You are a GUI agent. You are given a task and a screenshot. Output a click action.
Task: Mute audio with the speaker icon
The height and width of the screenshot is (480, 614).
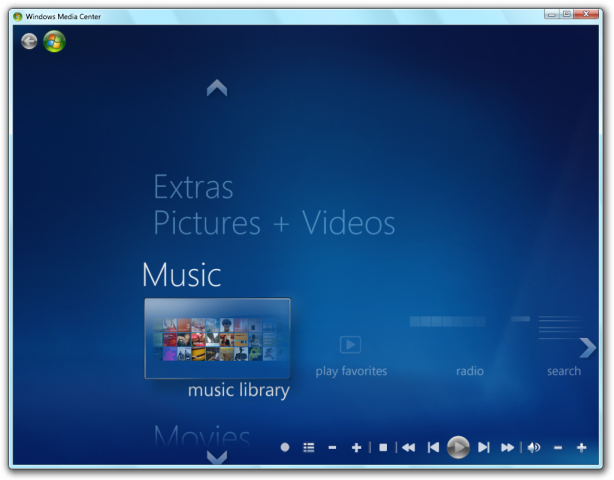[x=534, y=447]
